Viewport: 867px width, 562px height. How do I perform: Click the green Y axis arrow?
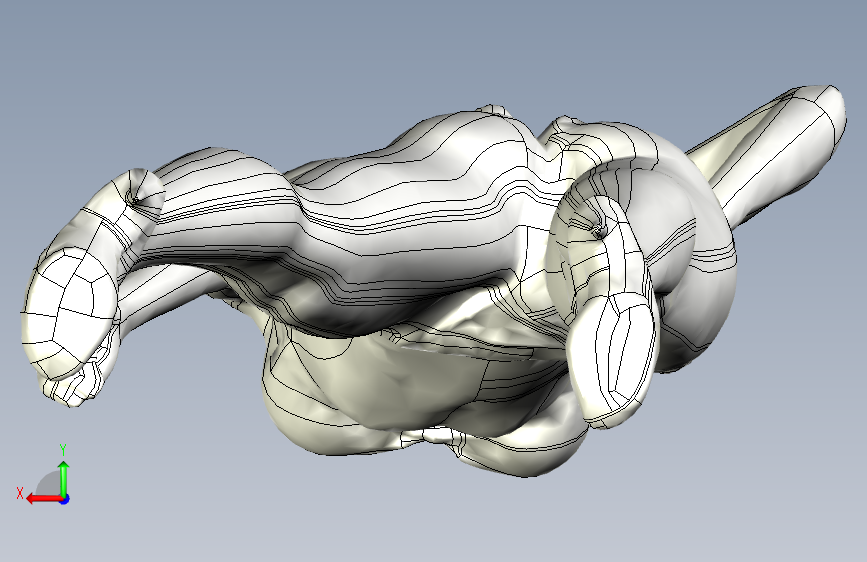tap(64, 479)
